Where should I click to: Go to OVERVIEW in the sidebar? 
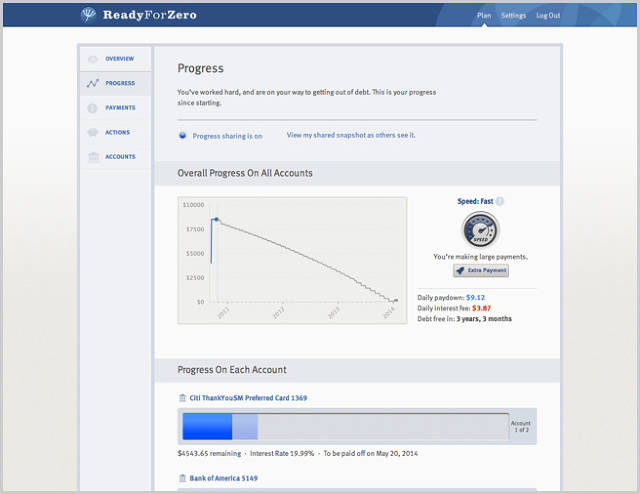[x=120, y=59]
